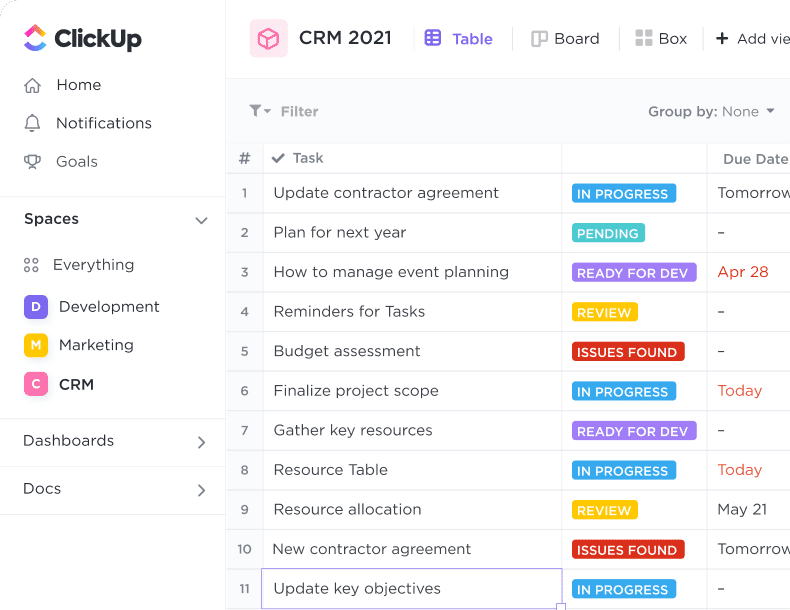Click task Update contractor agreement
The height and width of the screenshot is (610, 790).
[x=386, y=193]
